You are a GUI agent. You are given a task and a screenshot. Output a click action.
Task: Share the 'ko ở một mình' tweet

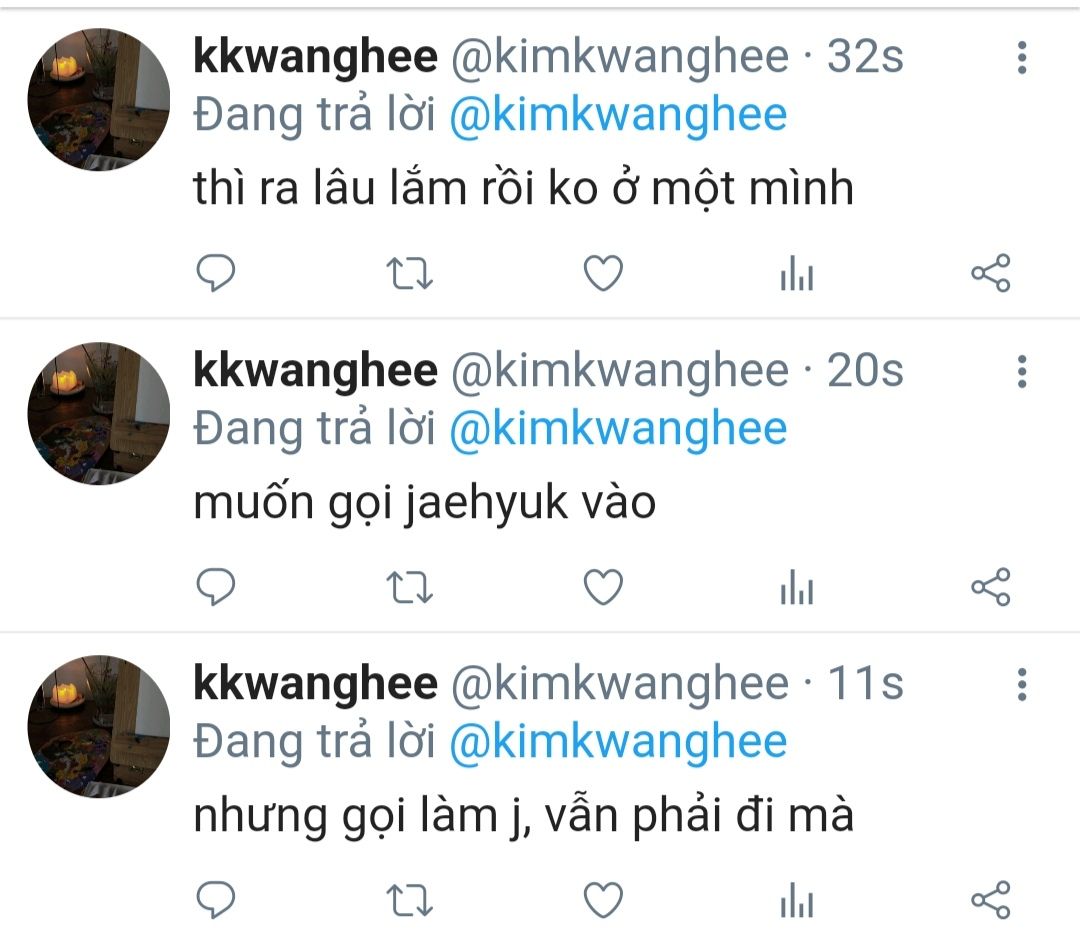click(990, 273)
